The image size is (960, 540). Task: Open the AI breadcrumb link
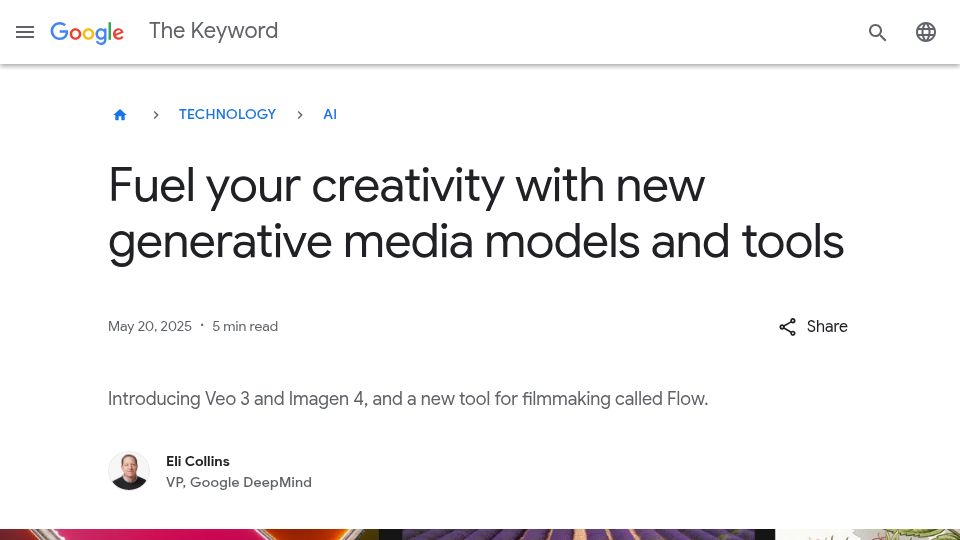[x=330, y=114]
